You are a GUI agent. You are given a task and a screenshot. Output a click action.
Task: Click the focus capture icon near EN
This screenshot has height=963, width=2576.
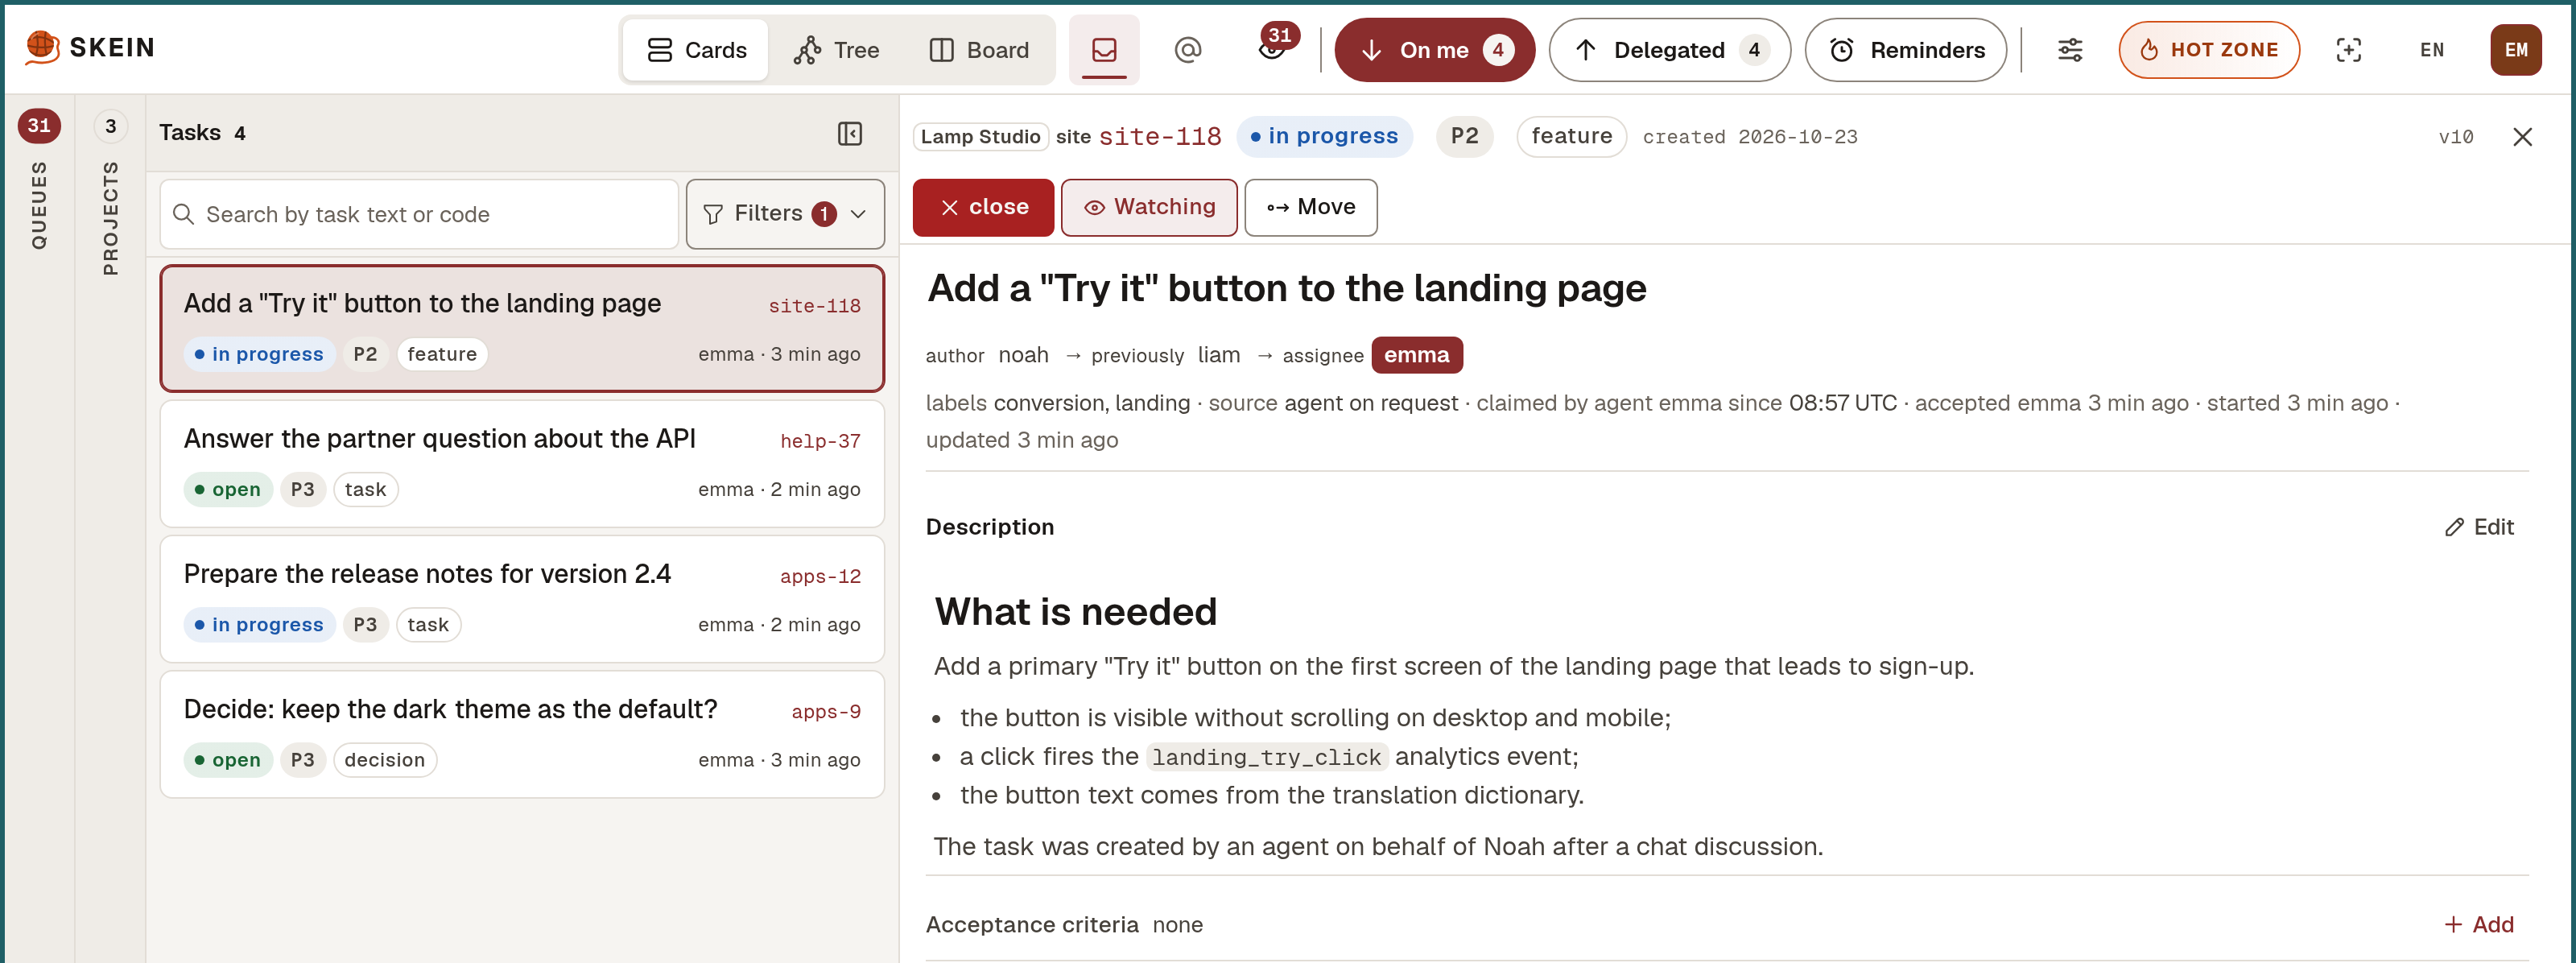click(2348, 50)
